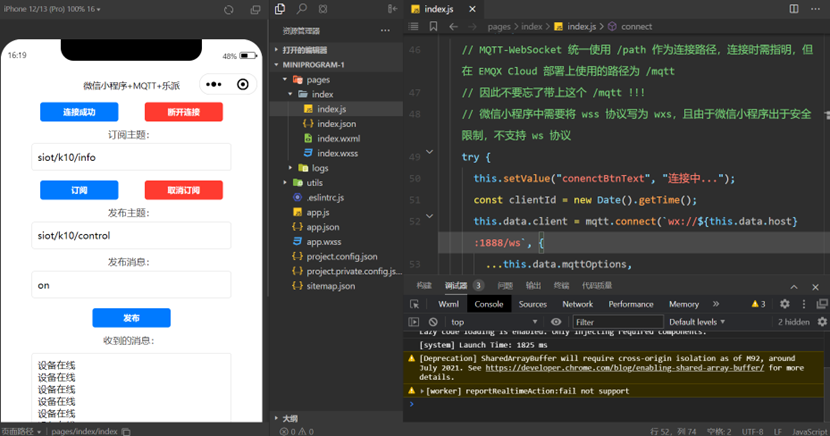This screenshot has width=830, height=436.
Task: Click the JavaScript language mode in status bar
Action: click(x=810, y=432)
